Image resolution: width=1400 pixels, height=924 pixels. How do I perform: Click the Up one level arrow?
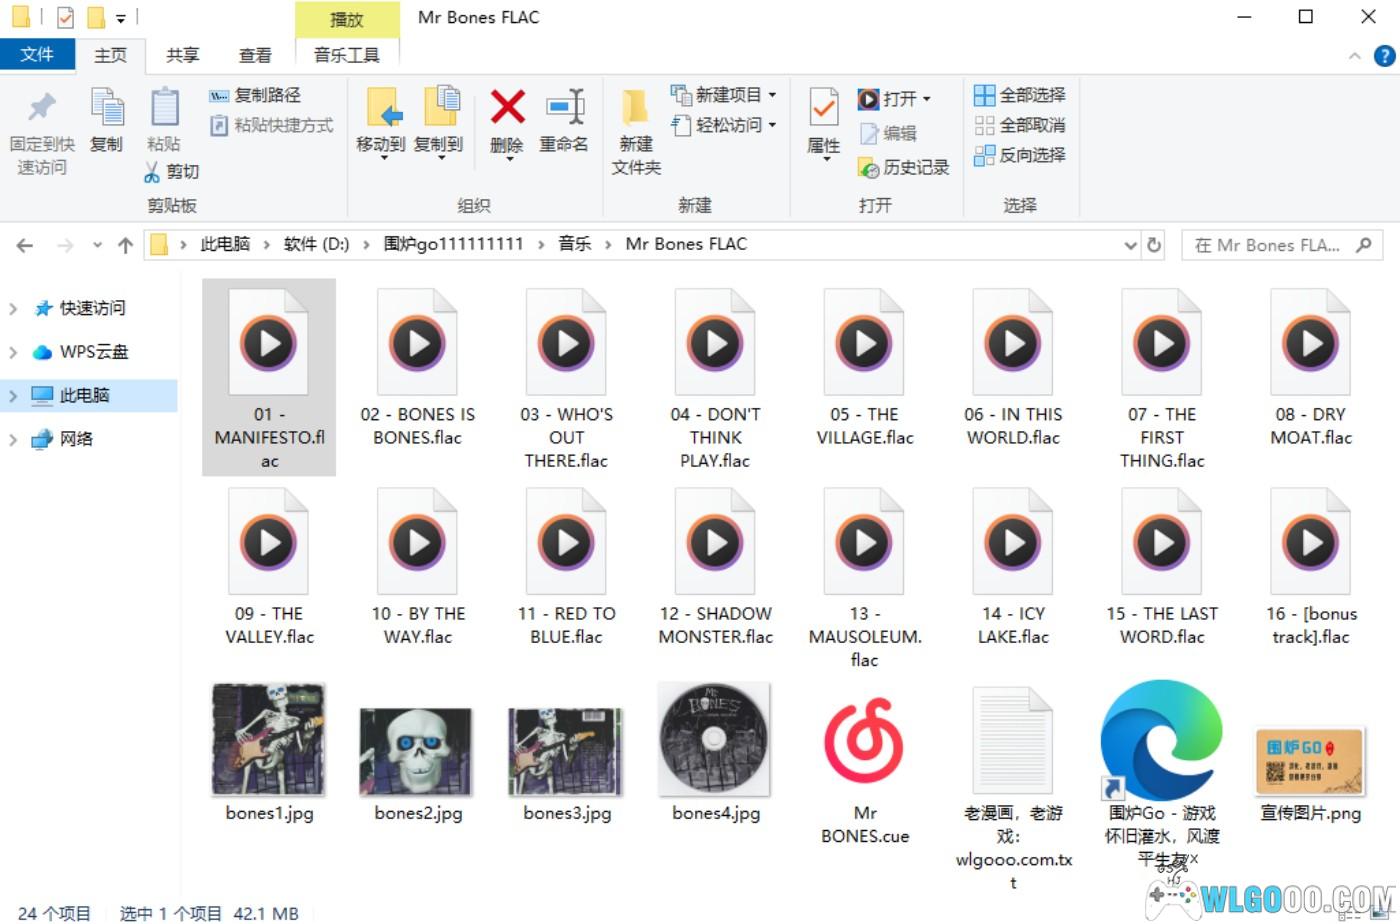click(x=125, y=245)
